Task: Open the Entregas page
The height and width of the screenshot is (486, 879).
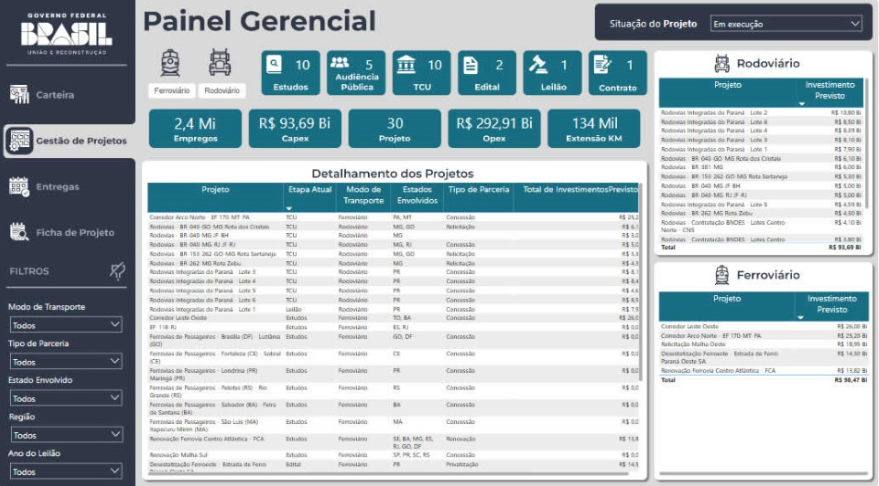Action: click(x=58, y=187)
